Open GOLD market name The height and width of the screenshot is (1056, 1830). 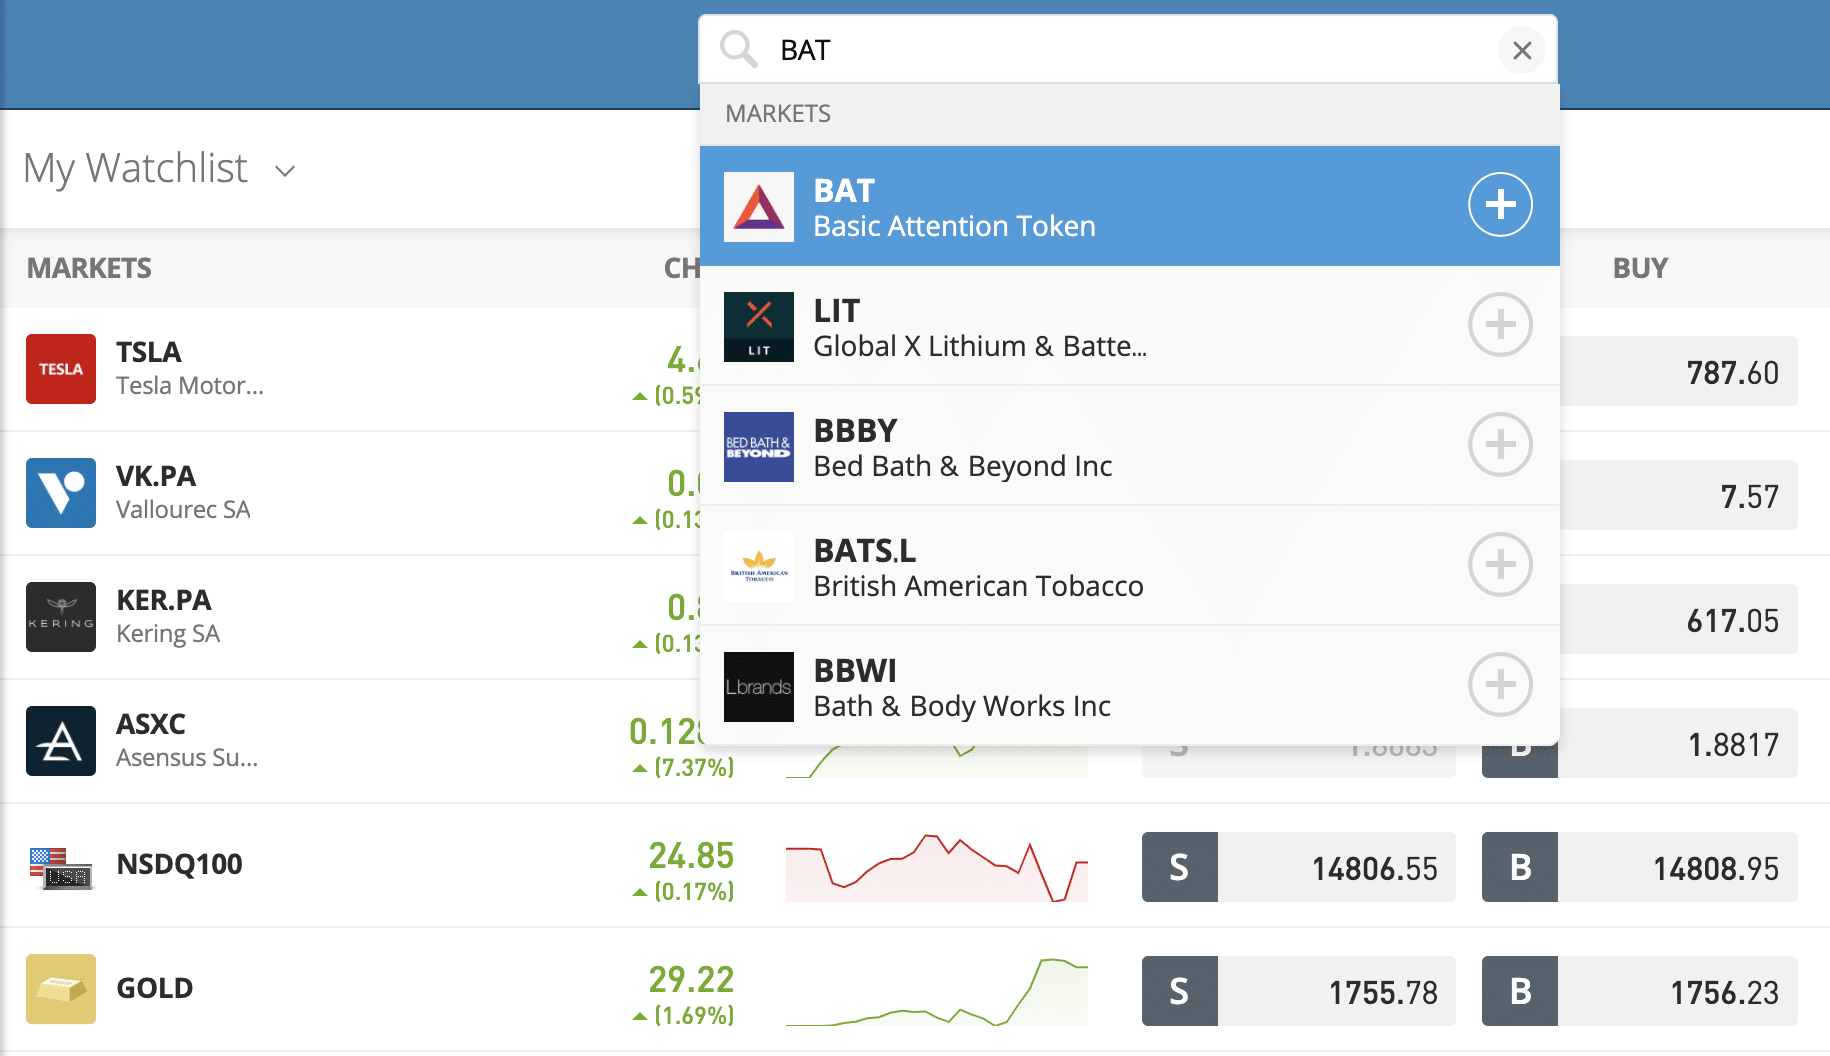pos(155,988)
